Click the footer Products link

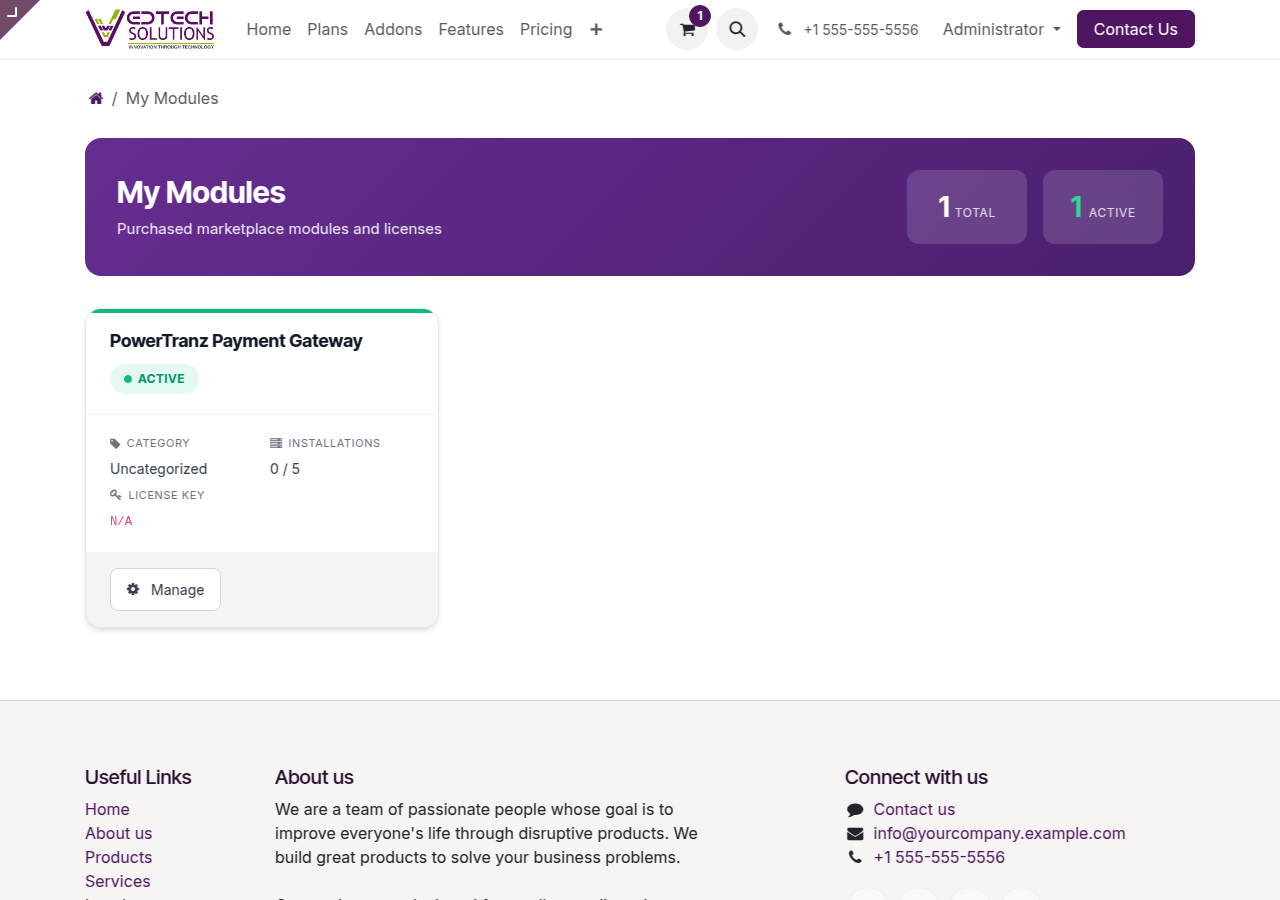click(x=118, y=858)
